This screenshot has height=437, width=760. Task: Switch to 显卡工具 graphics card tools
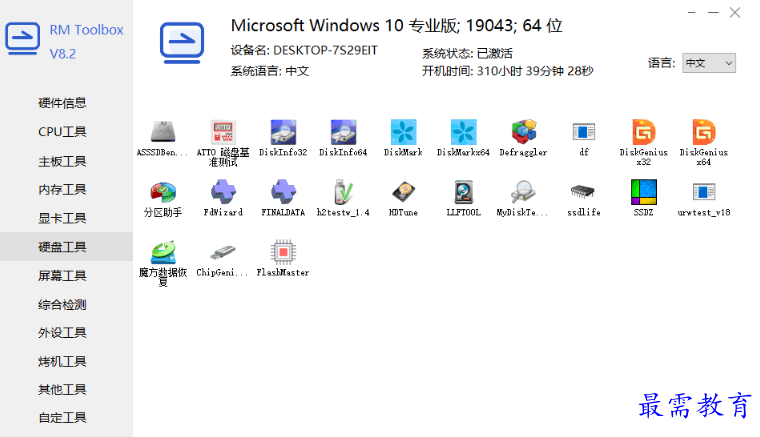(x=63, y=218)
